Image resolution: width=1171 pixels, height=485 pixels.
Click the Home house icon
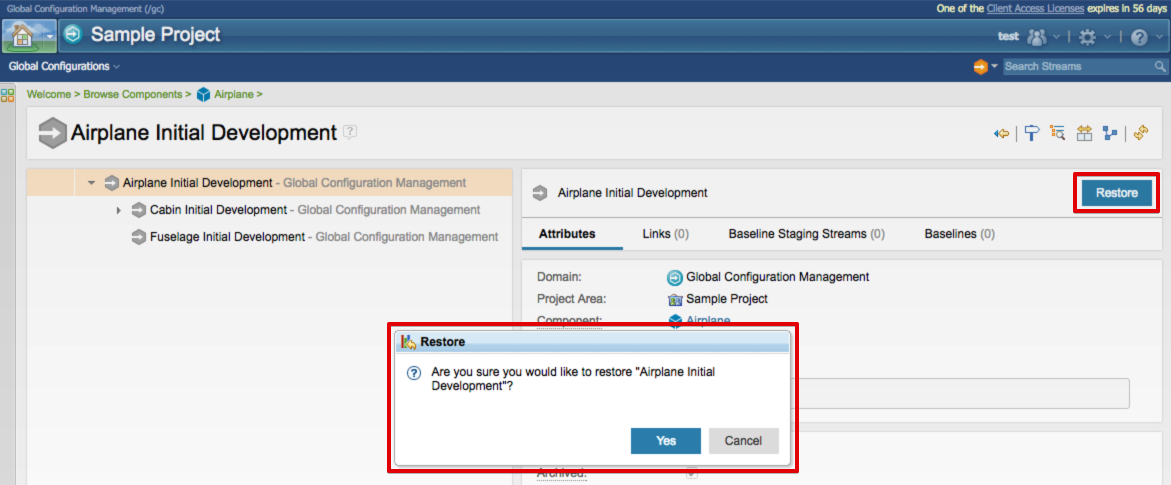click(22, 35)
